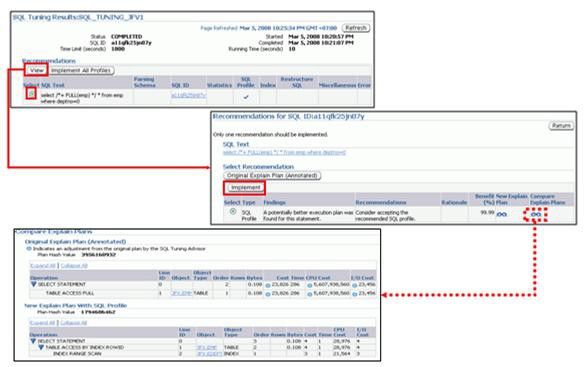Open the object link in INDEX RANGE SCAN row
The width and height of the screenshot is (587, 367).
[x=209, y=354]
